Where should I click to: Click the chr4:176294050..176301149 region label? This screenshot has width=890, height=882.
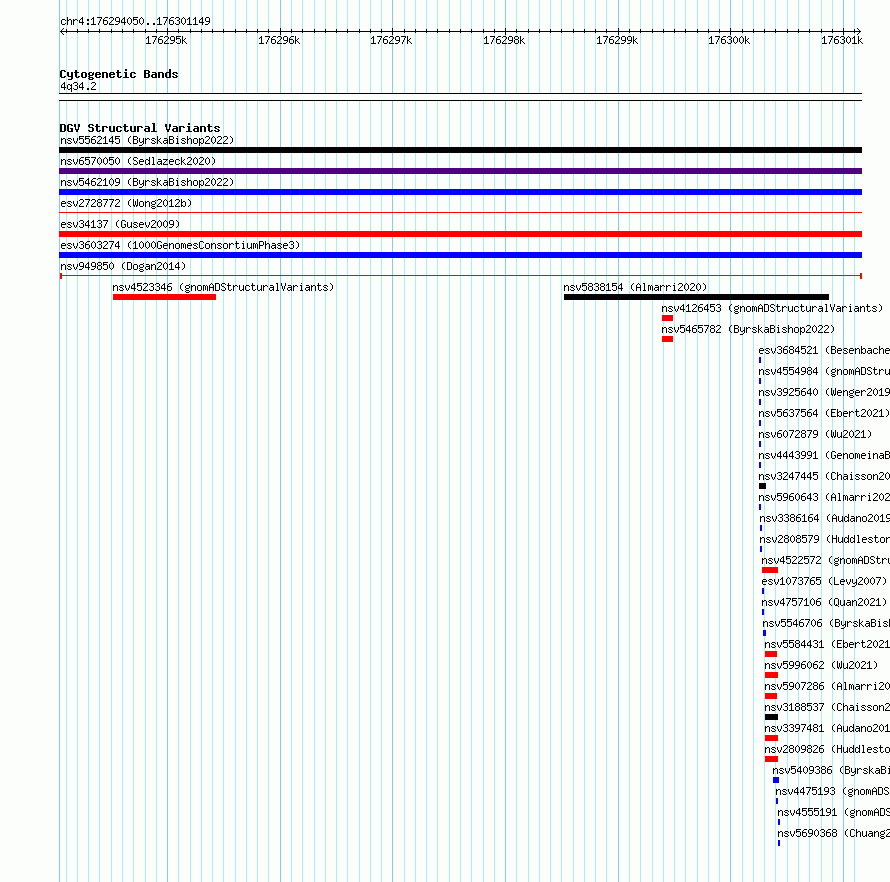135,21
